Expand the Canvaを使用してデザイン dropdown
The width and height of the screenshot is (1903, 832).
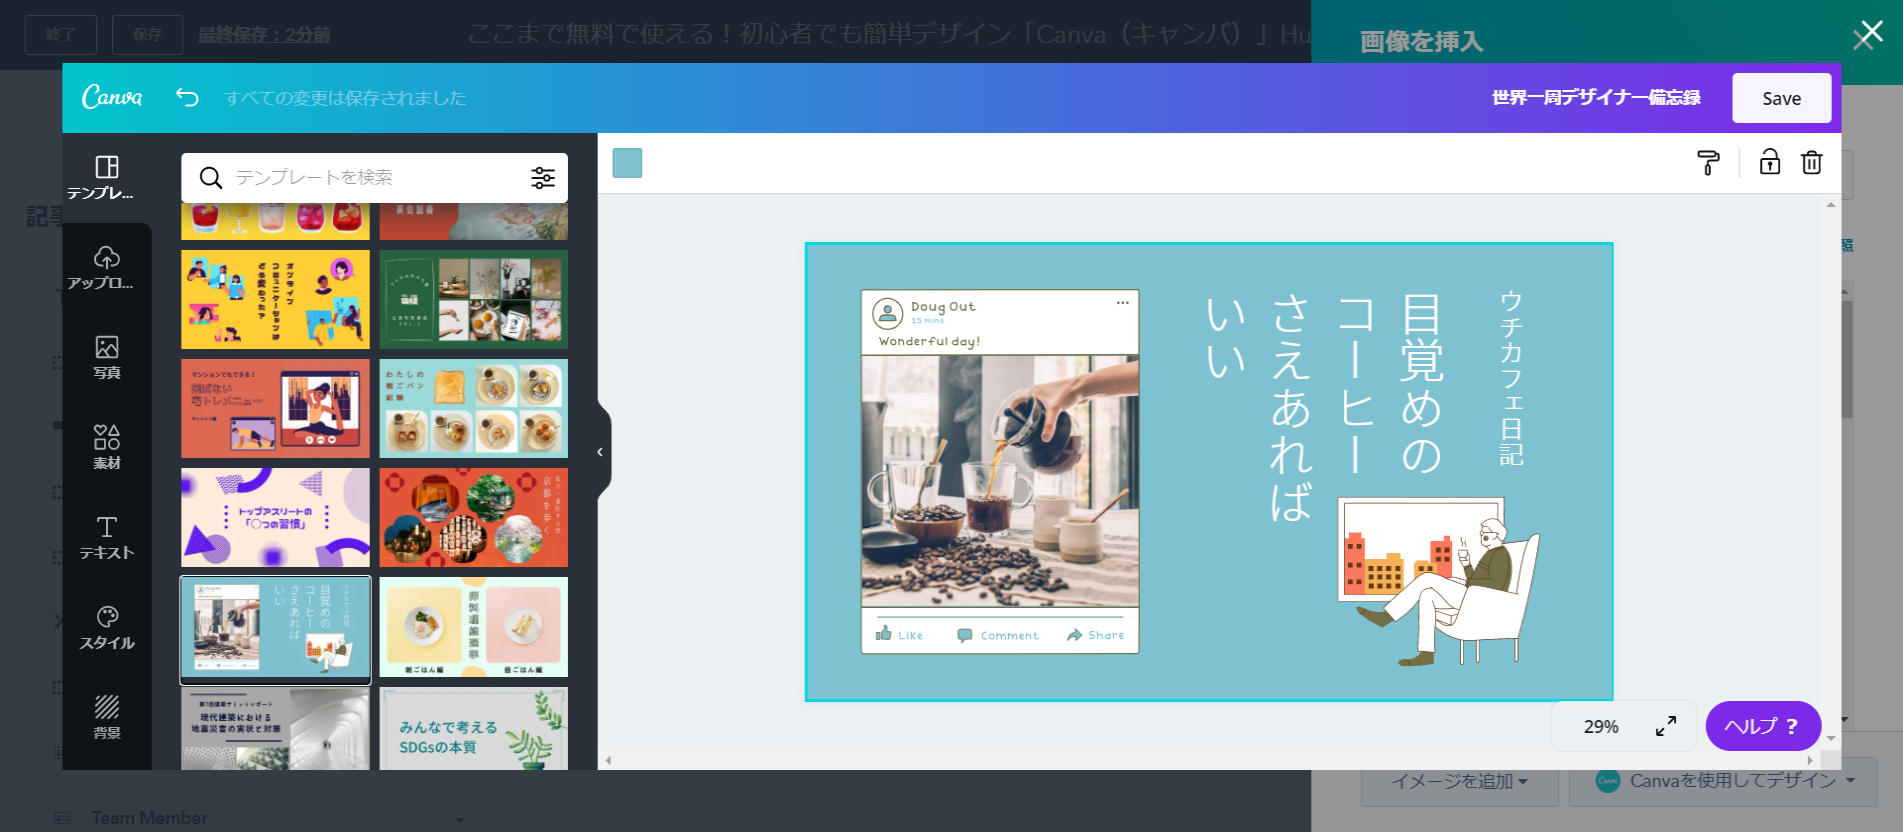1850,781
